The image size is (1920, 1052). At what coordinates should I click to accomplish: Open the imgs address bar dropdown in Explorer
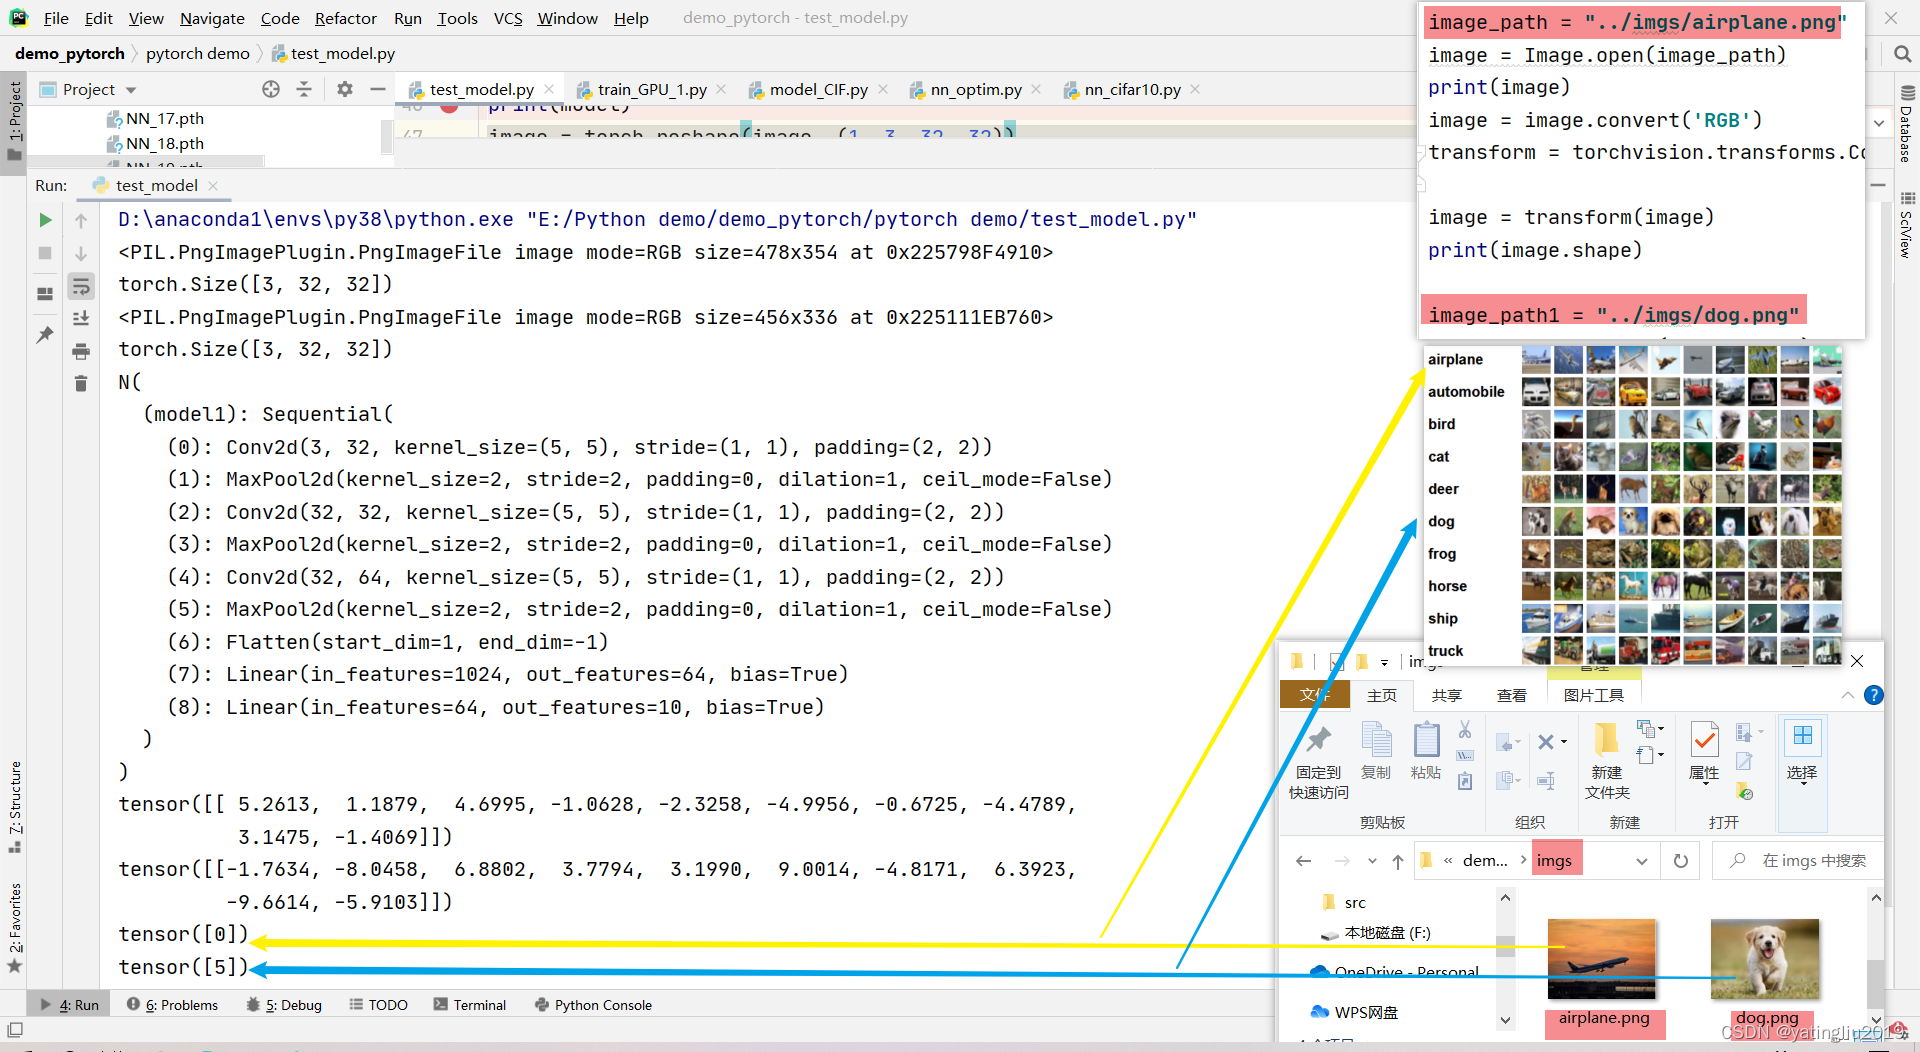tap(1642, 860)
